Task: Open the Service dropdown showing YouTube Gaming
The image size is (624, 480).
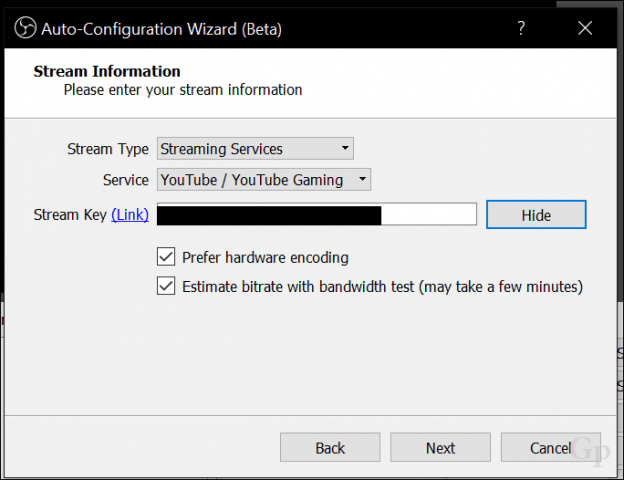Action: click(x=264, y=180)
